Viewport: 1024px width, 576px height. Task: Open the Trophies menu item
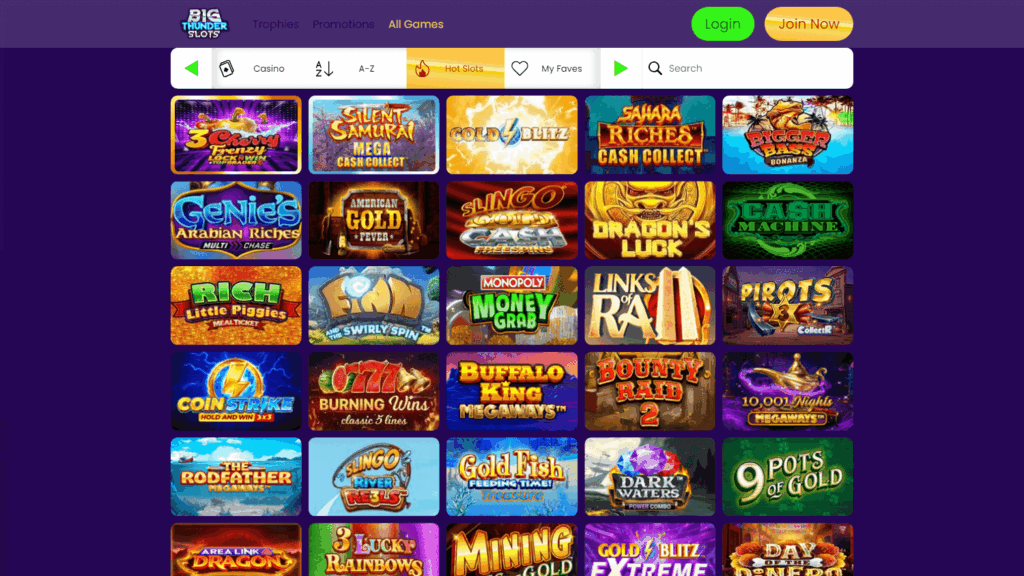[x=276, y=24]
